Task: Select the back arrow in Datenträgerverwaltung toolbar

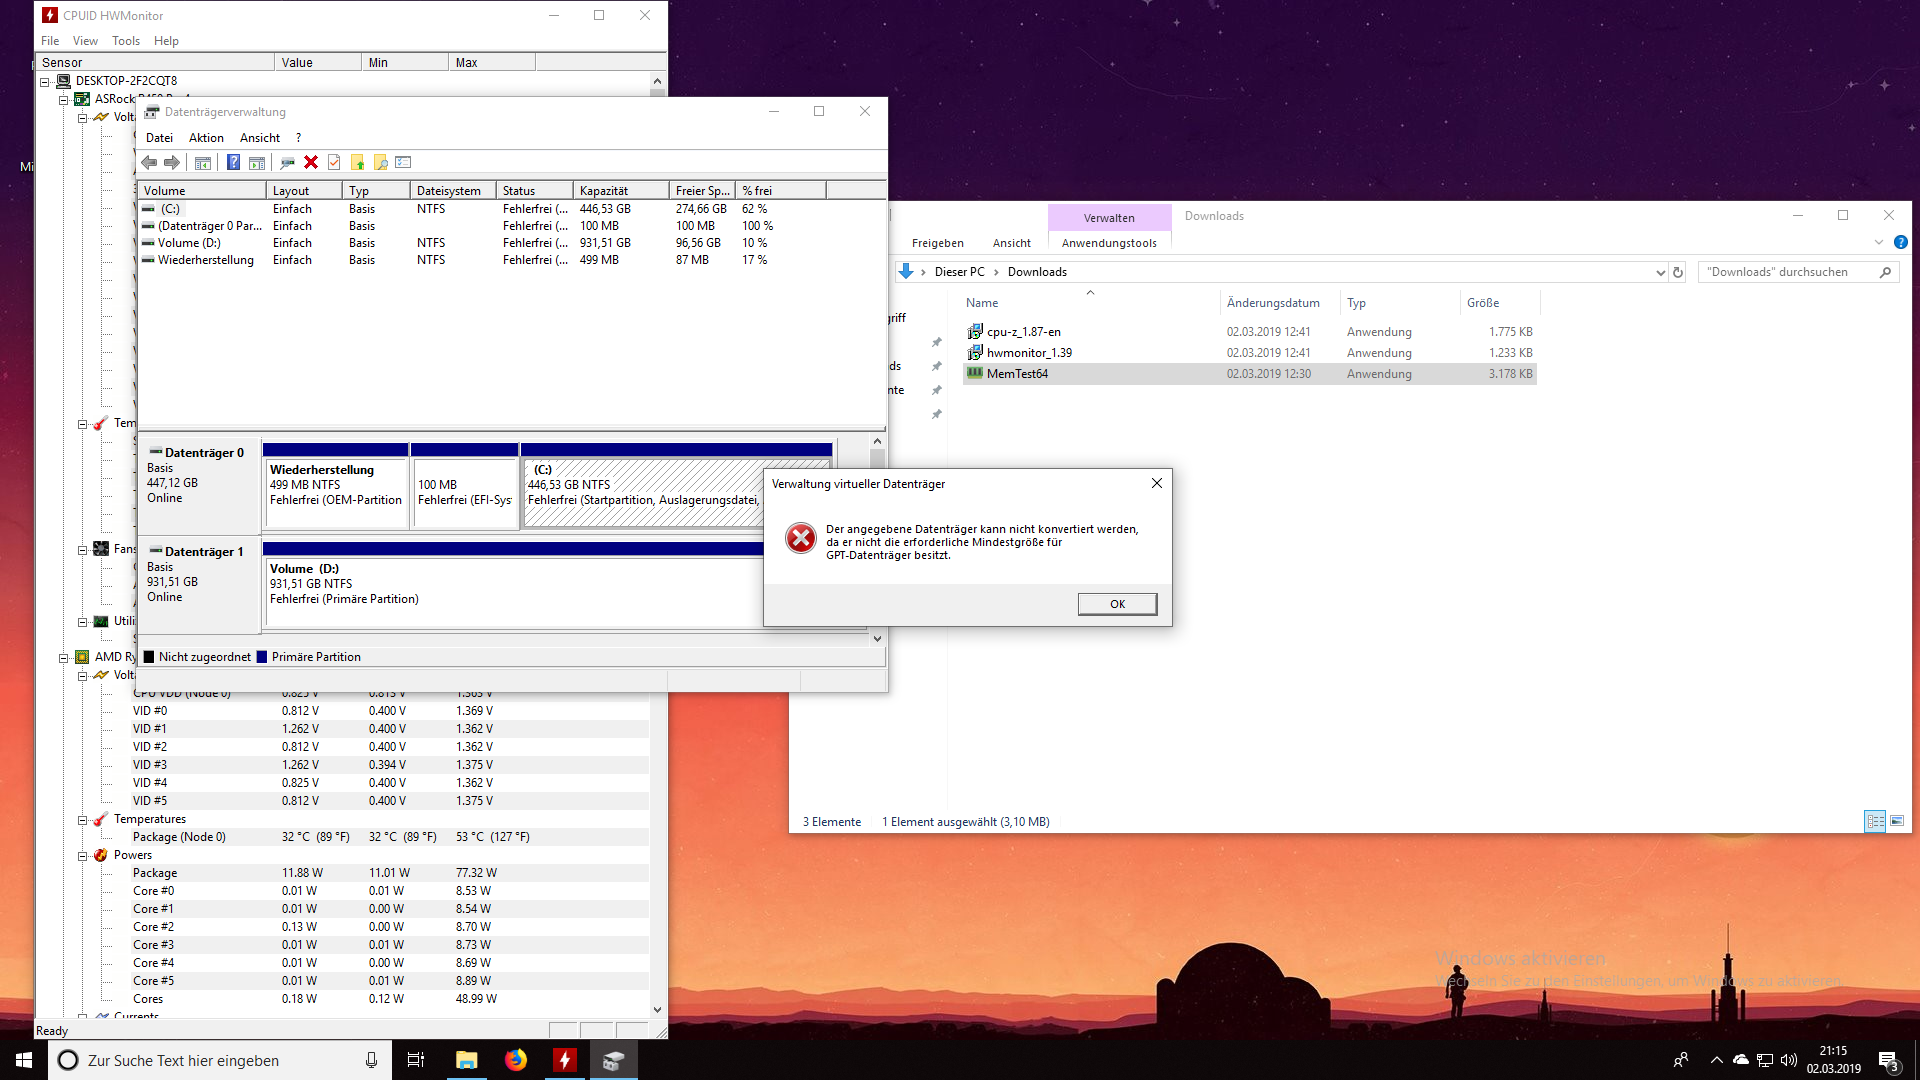Action: click(150, 162)
